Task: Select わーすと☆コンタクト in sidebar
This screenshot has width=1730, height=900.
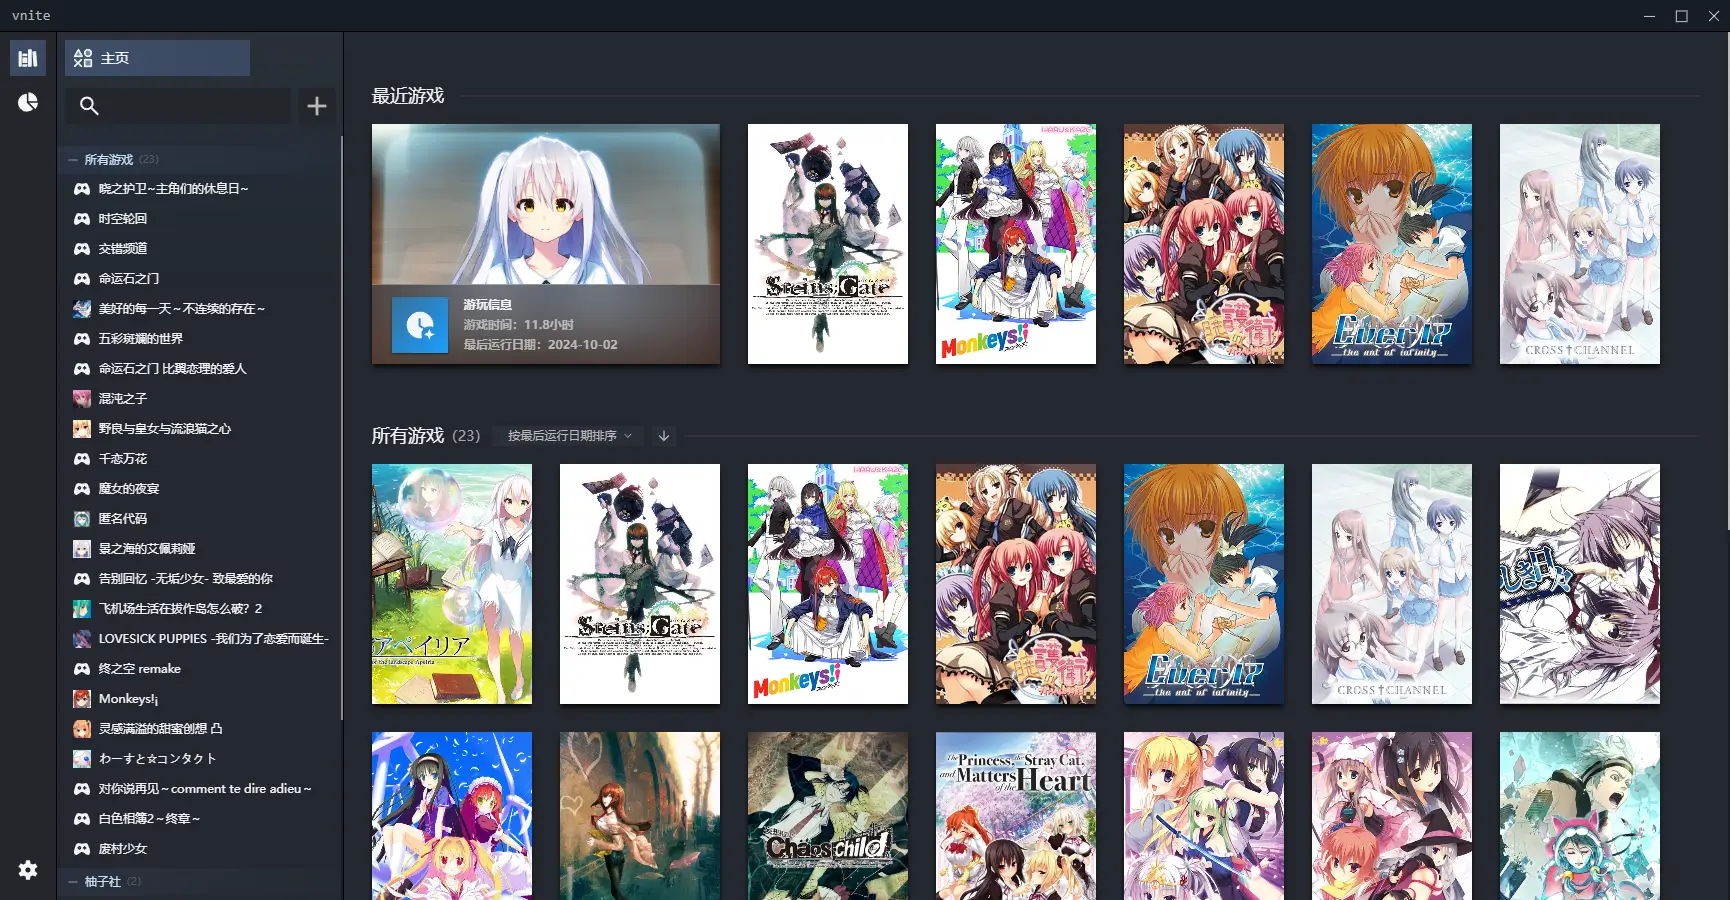Action: (199, 759)
